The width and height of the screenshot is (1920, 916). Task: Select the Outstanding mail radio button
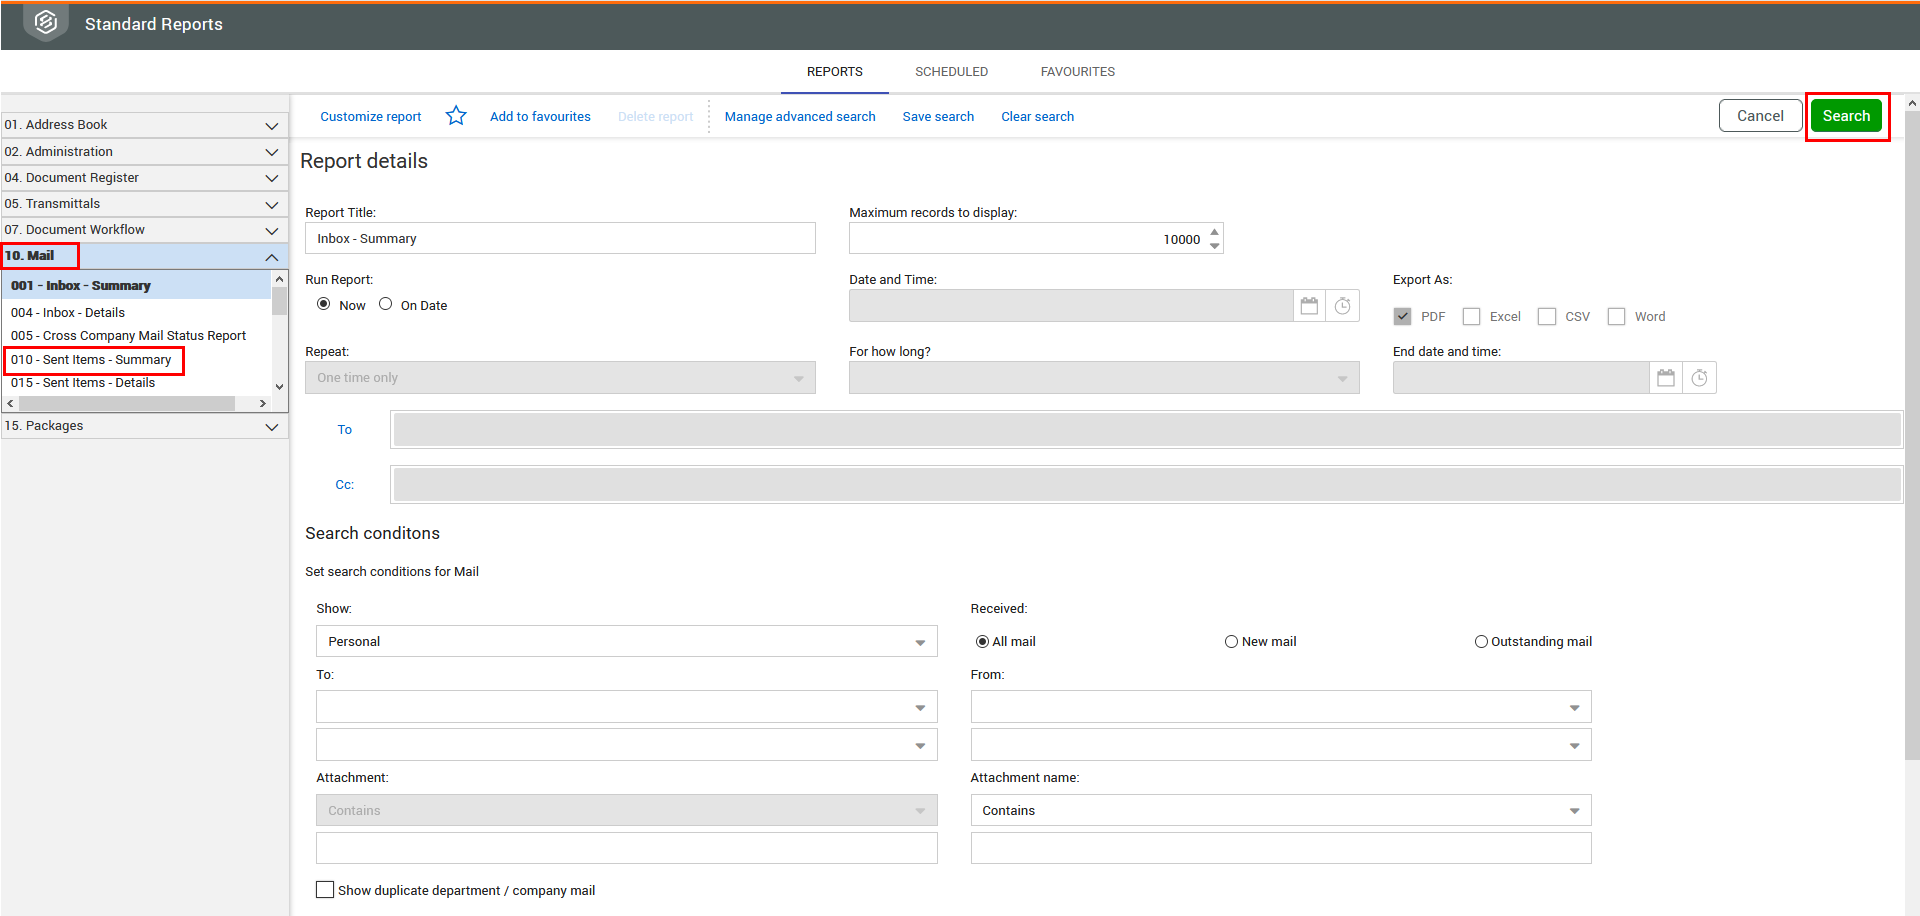1481,642
